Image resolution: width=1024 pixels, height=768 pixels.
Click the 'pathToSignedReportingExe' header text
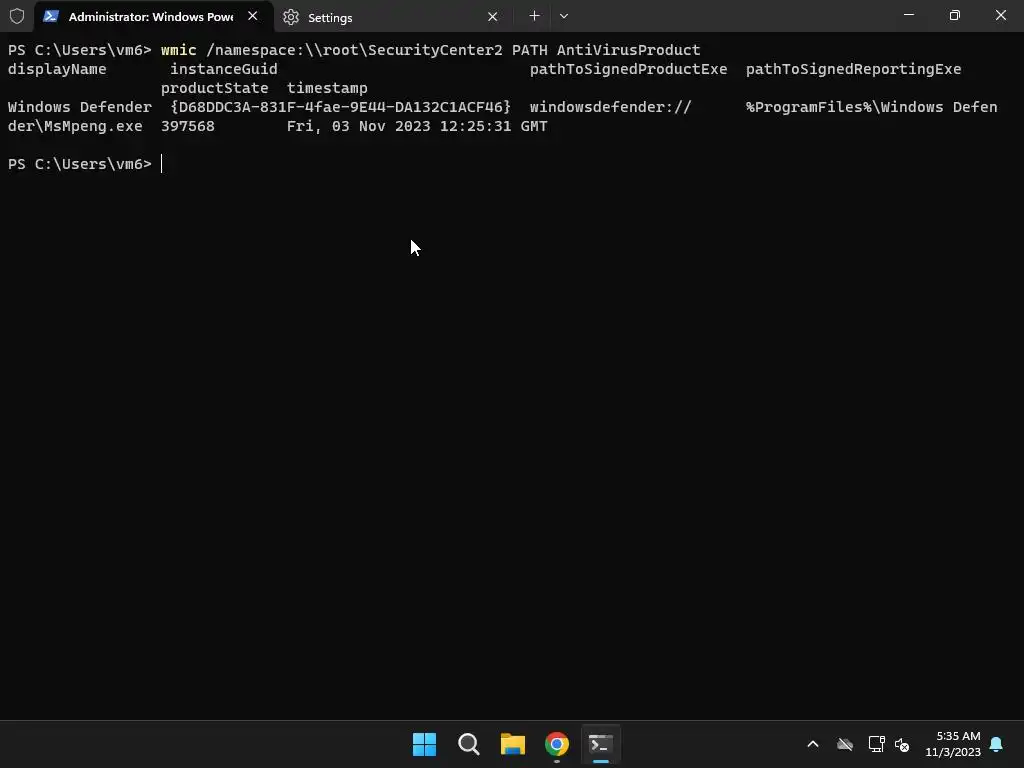(854, 69)
